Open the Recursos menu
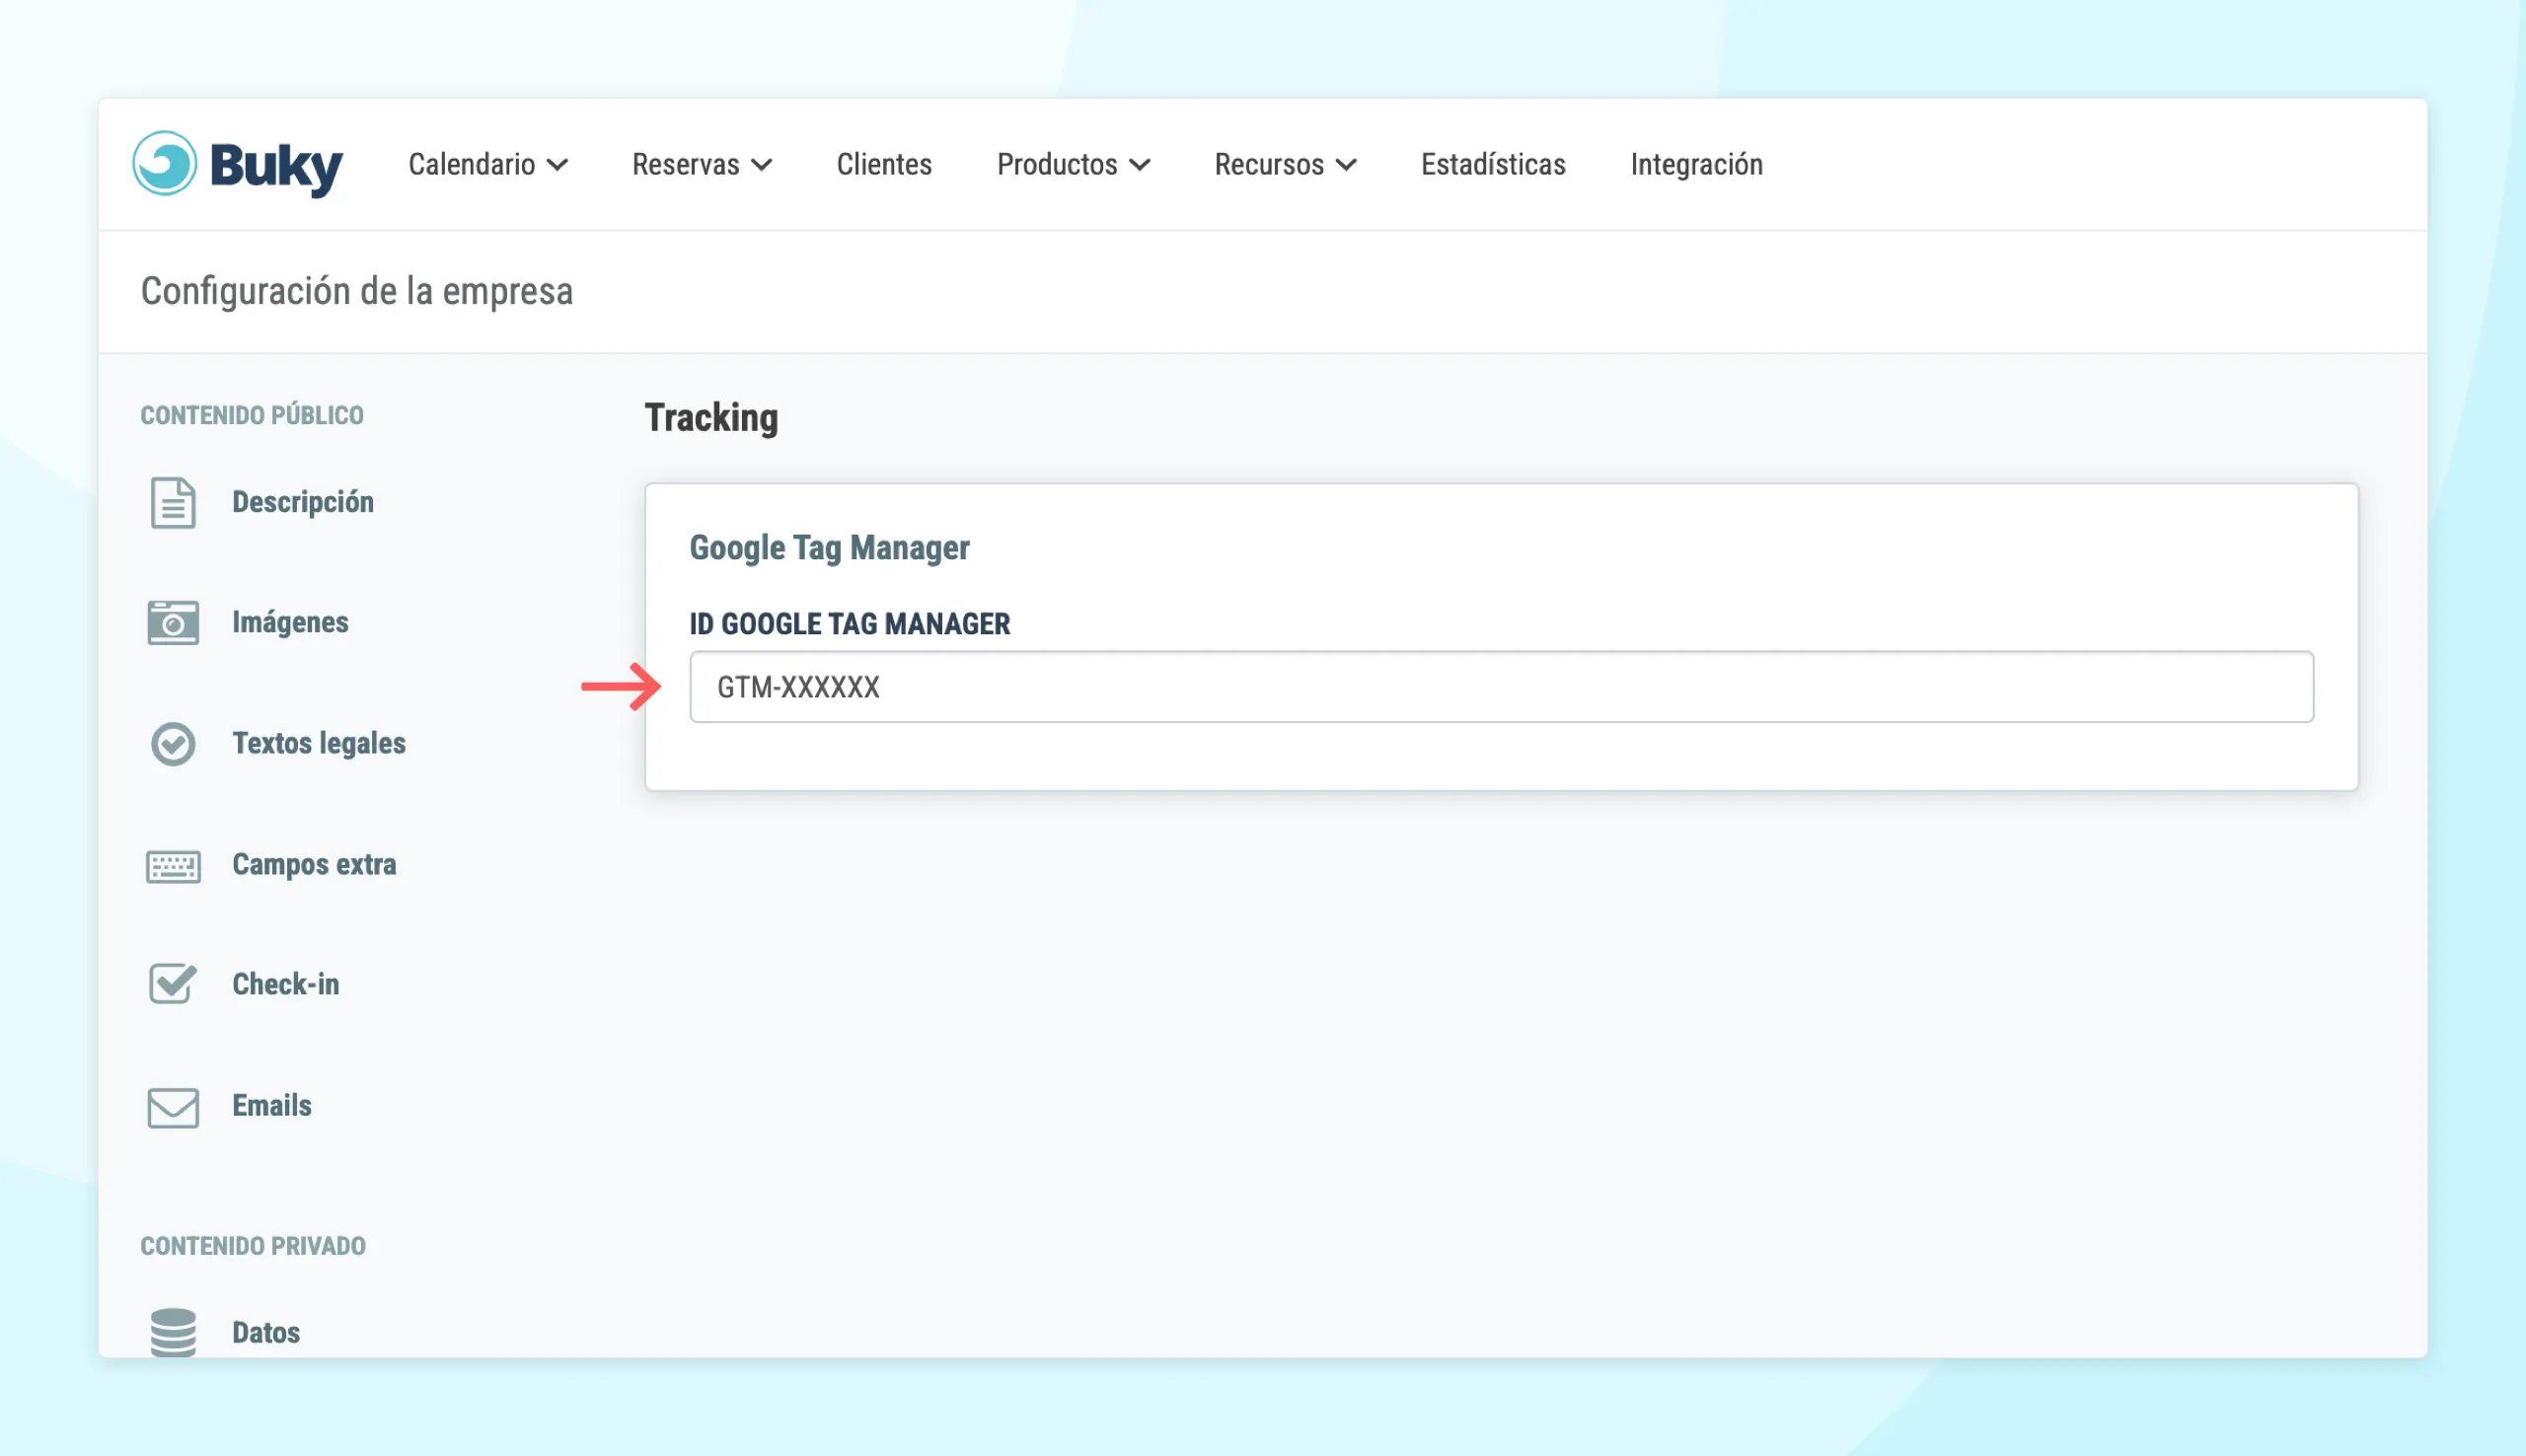Image resolution: width=2526 pixels, height=1456 pixels. coord(1285,164)
